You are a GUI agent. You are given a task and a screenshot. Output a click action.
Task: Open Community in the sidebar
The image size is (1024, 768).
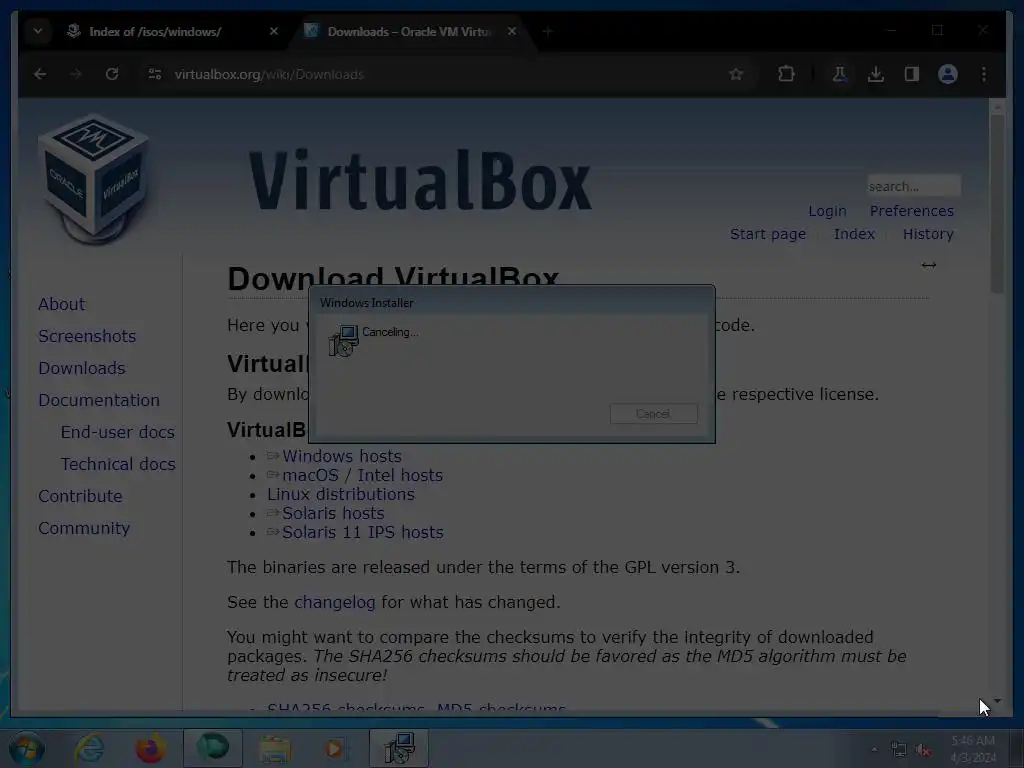[84, 528]
